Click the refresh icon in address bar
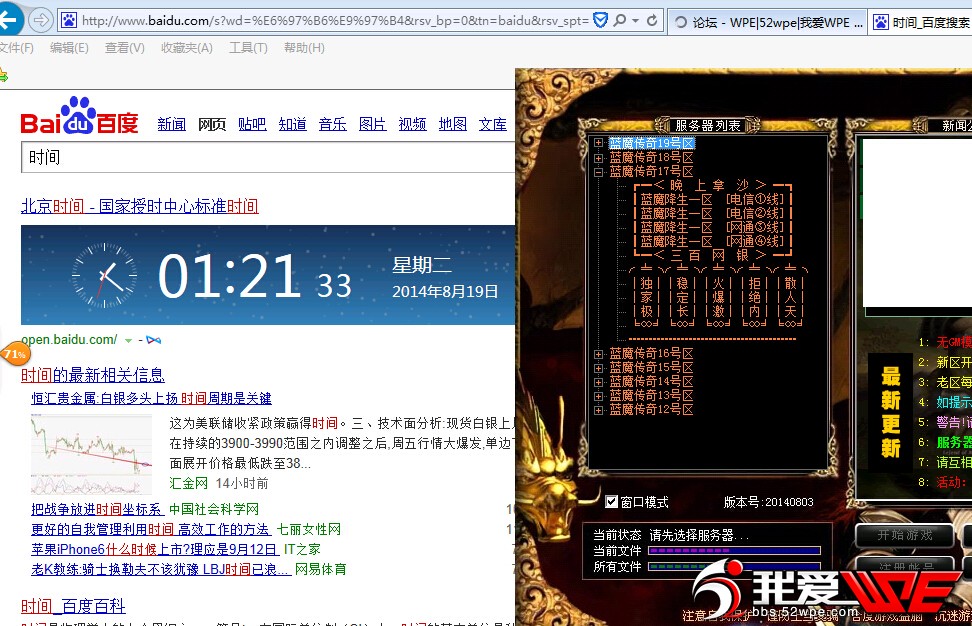Image resolution: width=972 pixels, height=626 pixels. (652, 20)
